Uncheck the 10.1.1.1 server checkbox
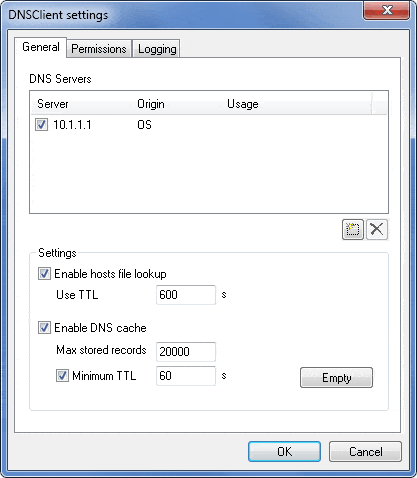Image resolution: width=417 pixels, height=478 pixels. point(41,125)
